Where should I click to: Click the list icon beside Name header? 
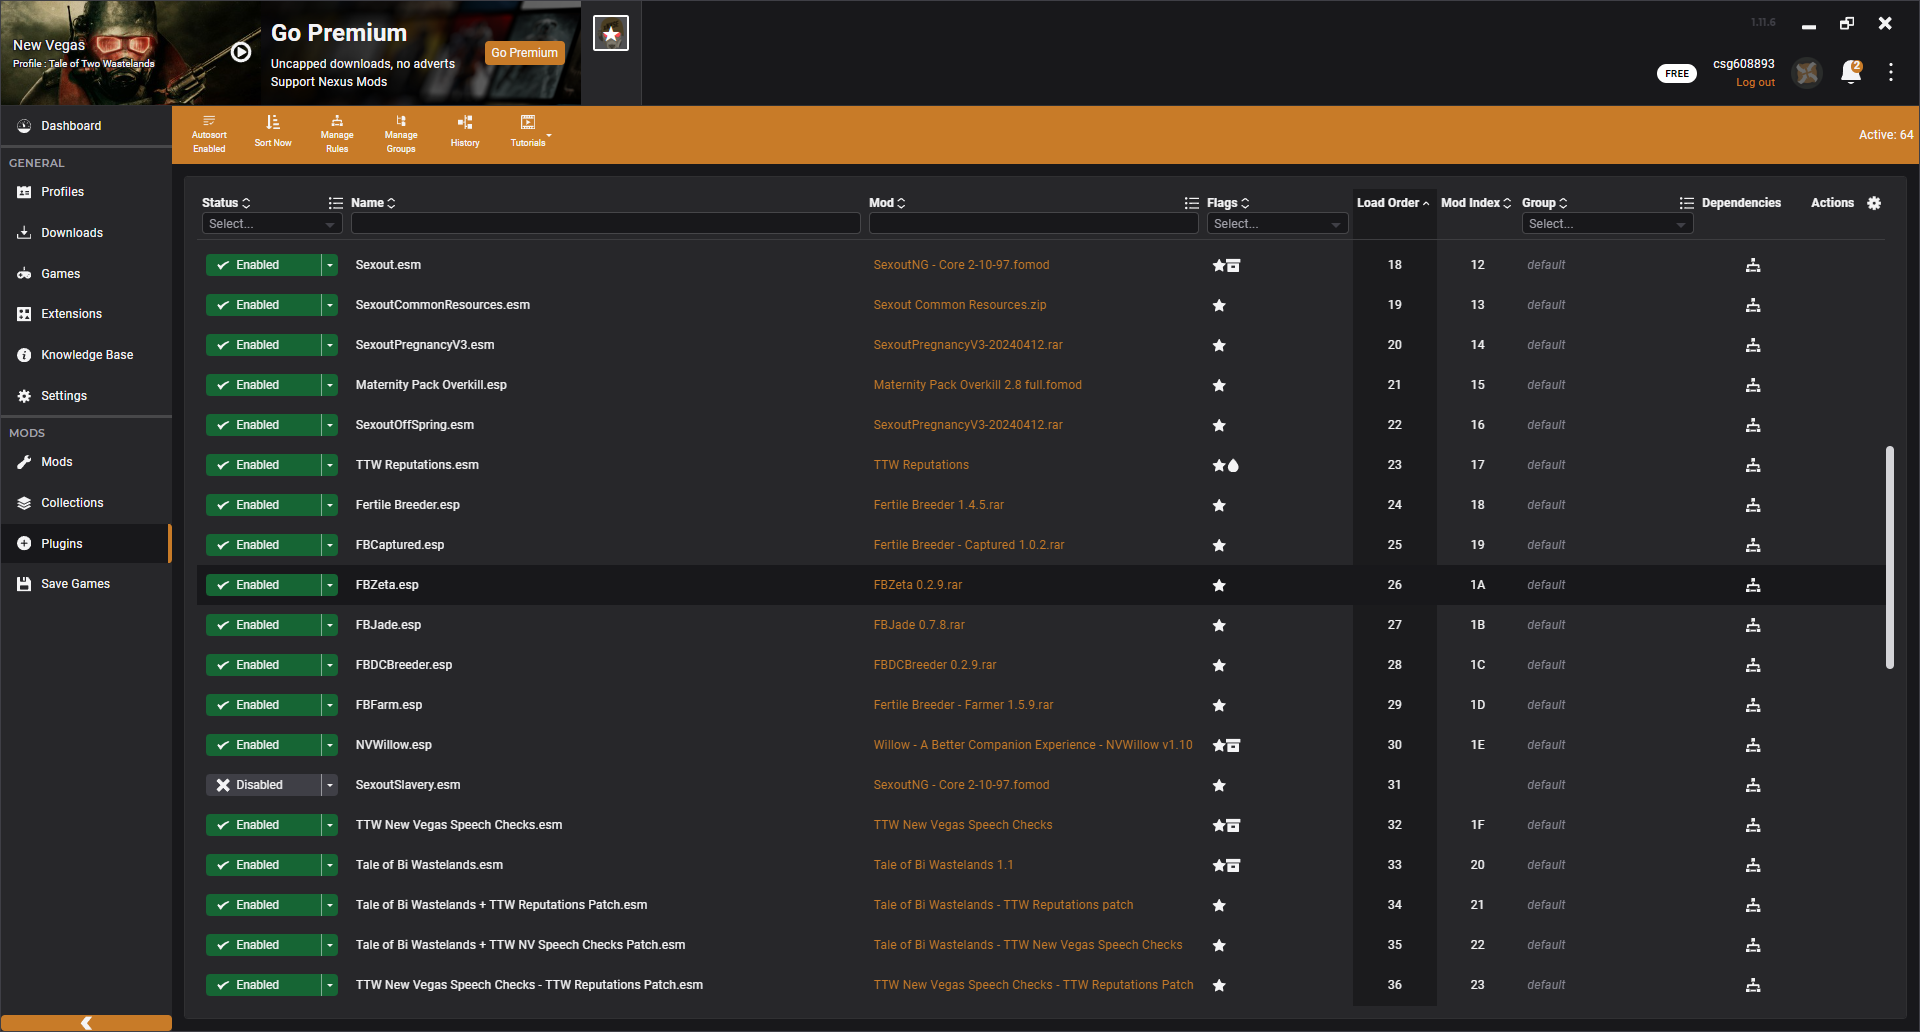(x=336, y=203)
